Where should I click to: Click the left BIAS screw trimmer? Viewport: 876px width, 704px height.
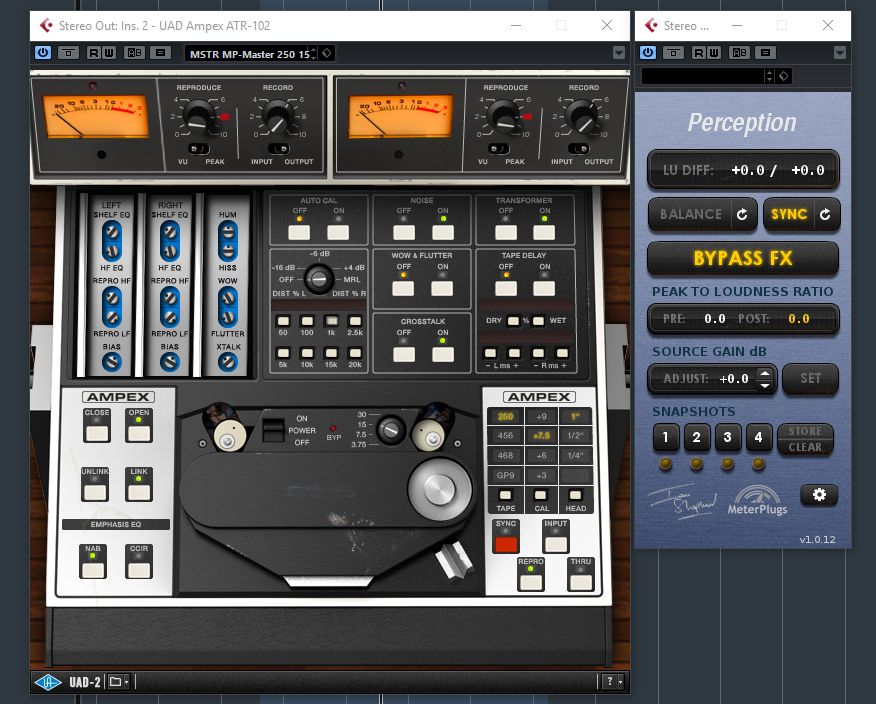coord(112,362)
